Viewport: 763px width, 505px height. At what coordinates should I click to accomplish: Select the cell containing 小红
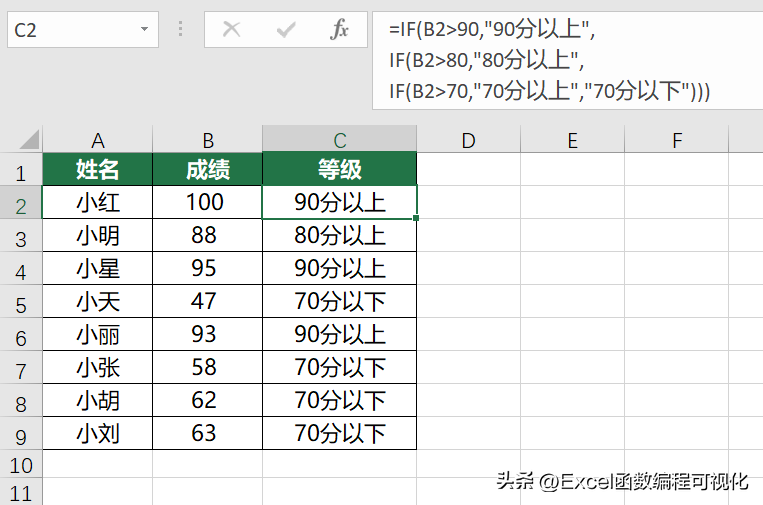(x=98, y=202)
